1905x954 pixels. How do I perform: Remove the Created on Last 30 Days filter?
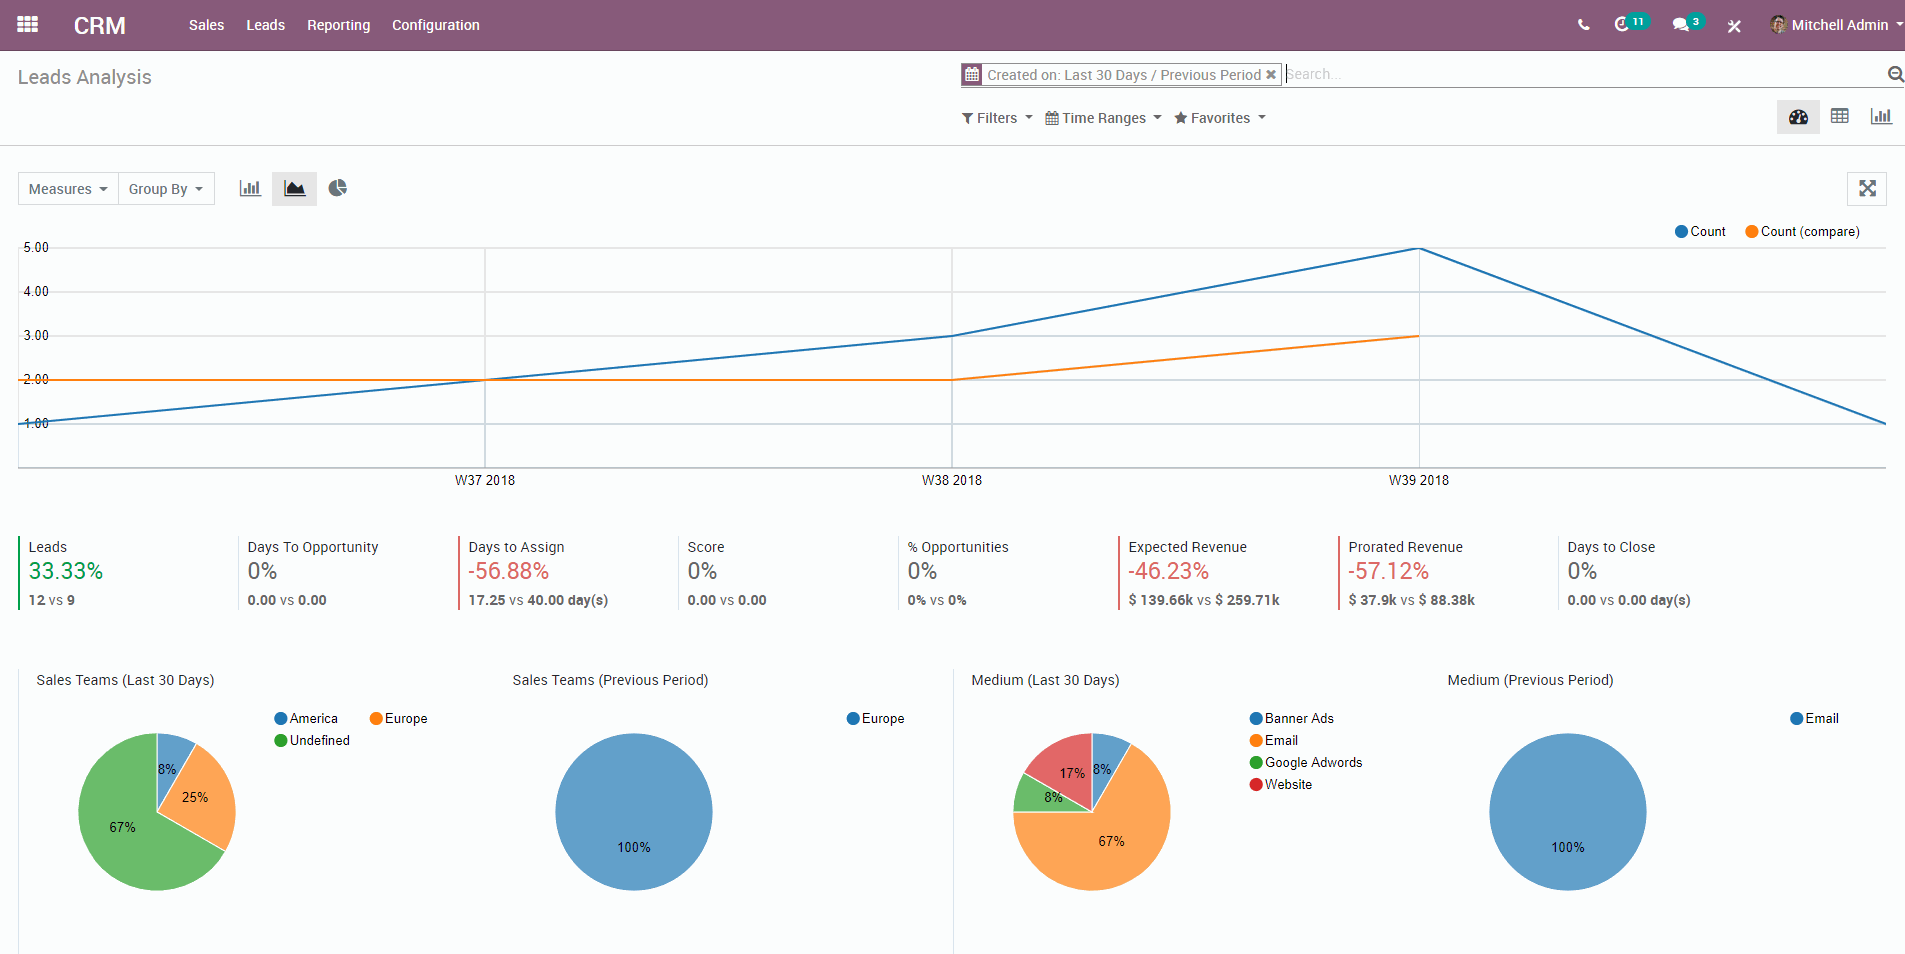click(1271, 74)
